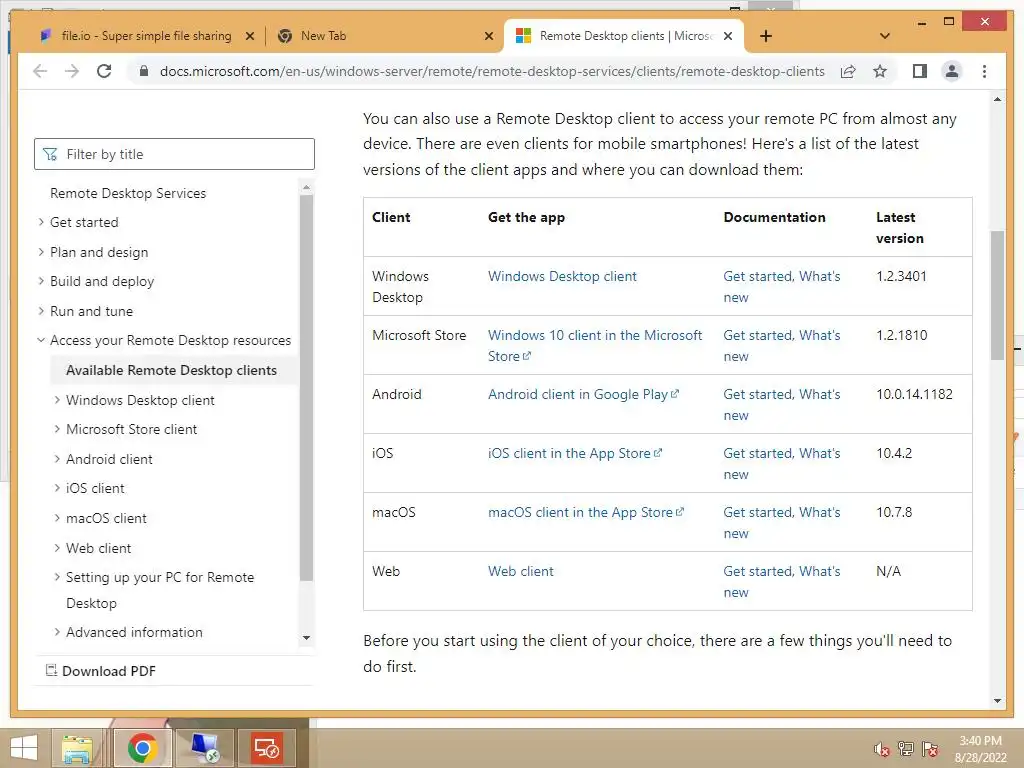Click version number 1.2.3401
Image resolution: width=1024 pixels, height=768 pixels.
point(901,276)
